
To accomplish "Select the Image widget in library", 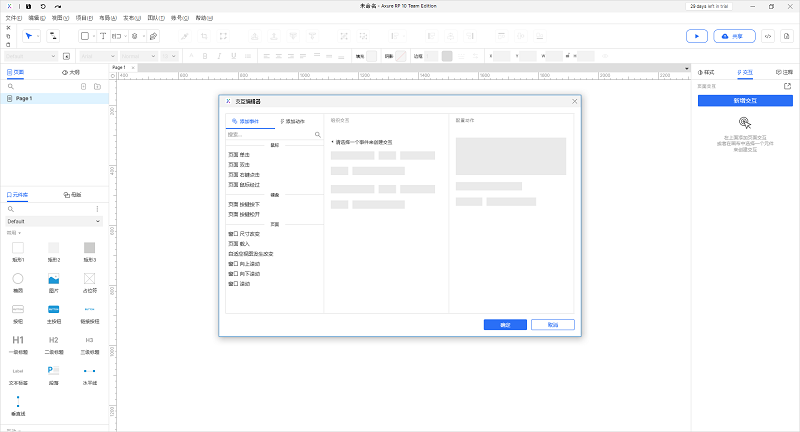I will [54, 282].
